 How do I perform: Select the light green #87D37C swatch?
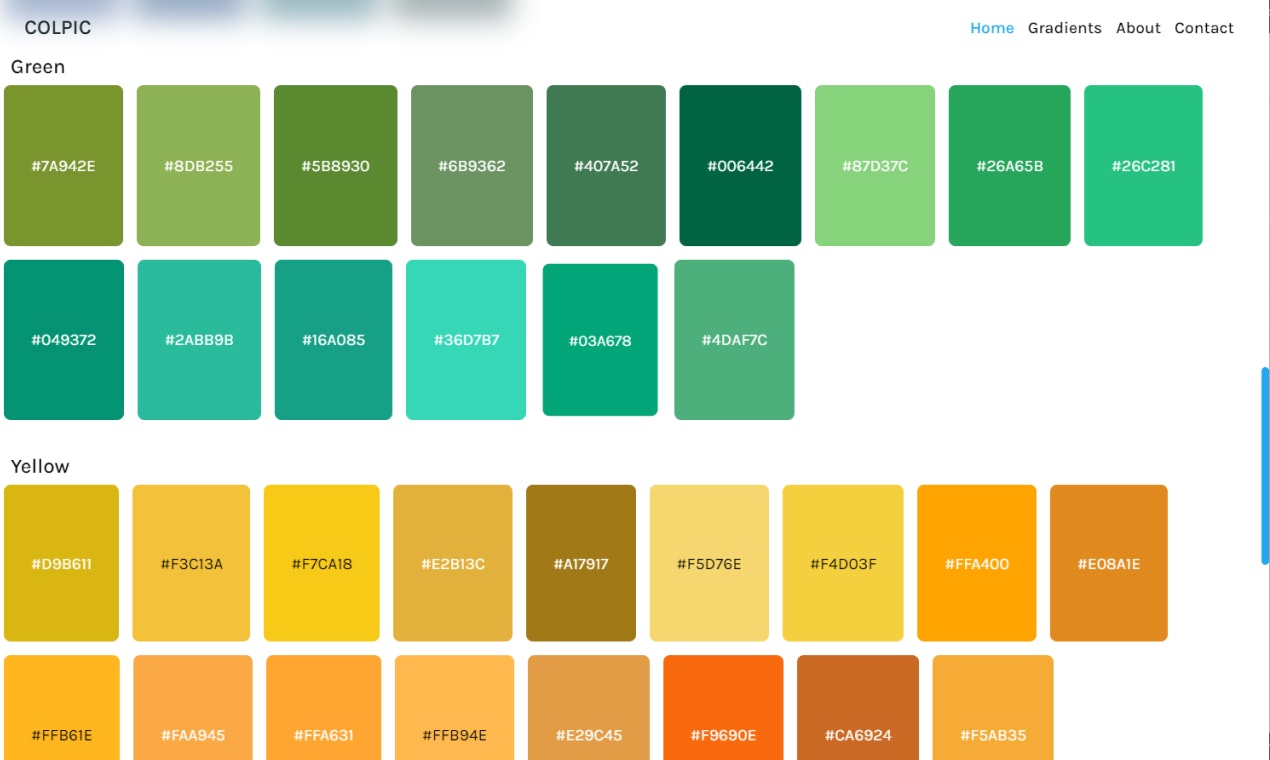click(875, 165)
